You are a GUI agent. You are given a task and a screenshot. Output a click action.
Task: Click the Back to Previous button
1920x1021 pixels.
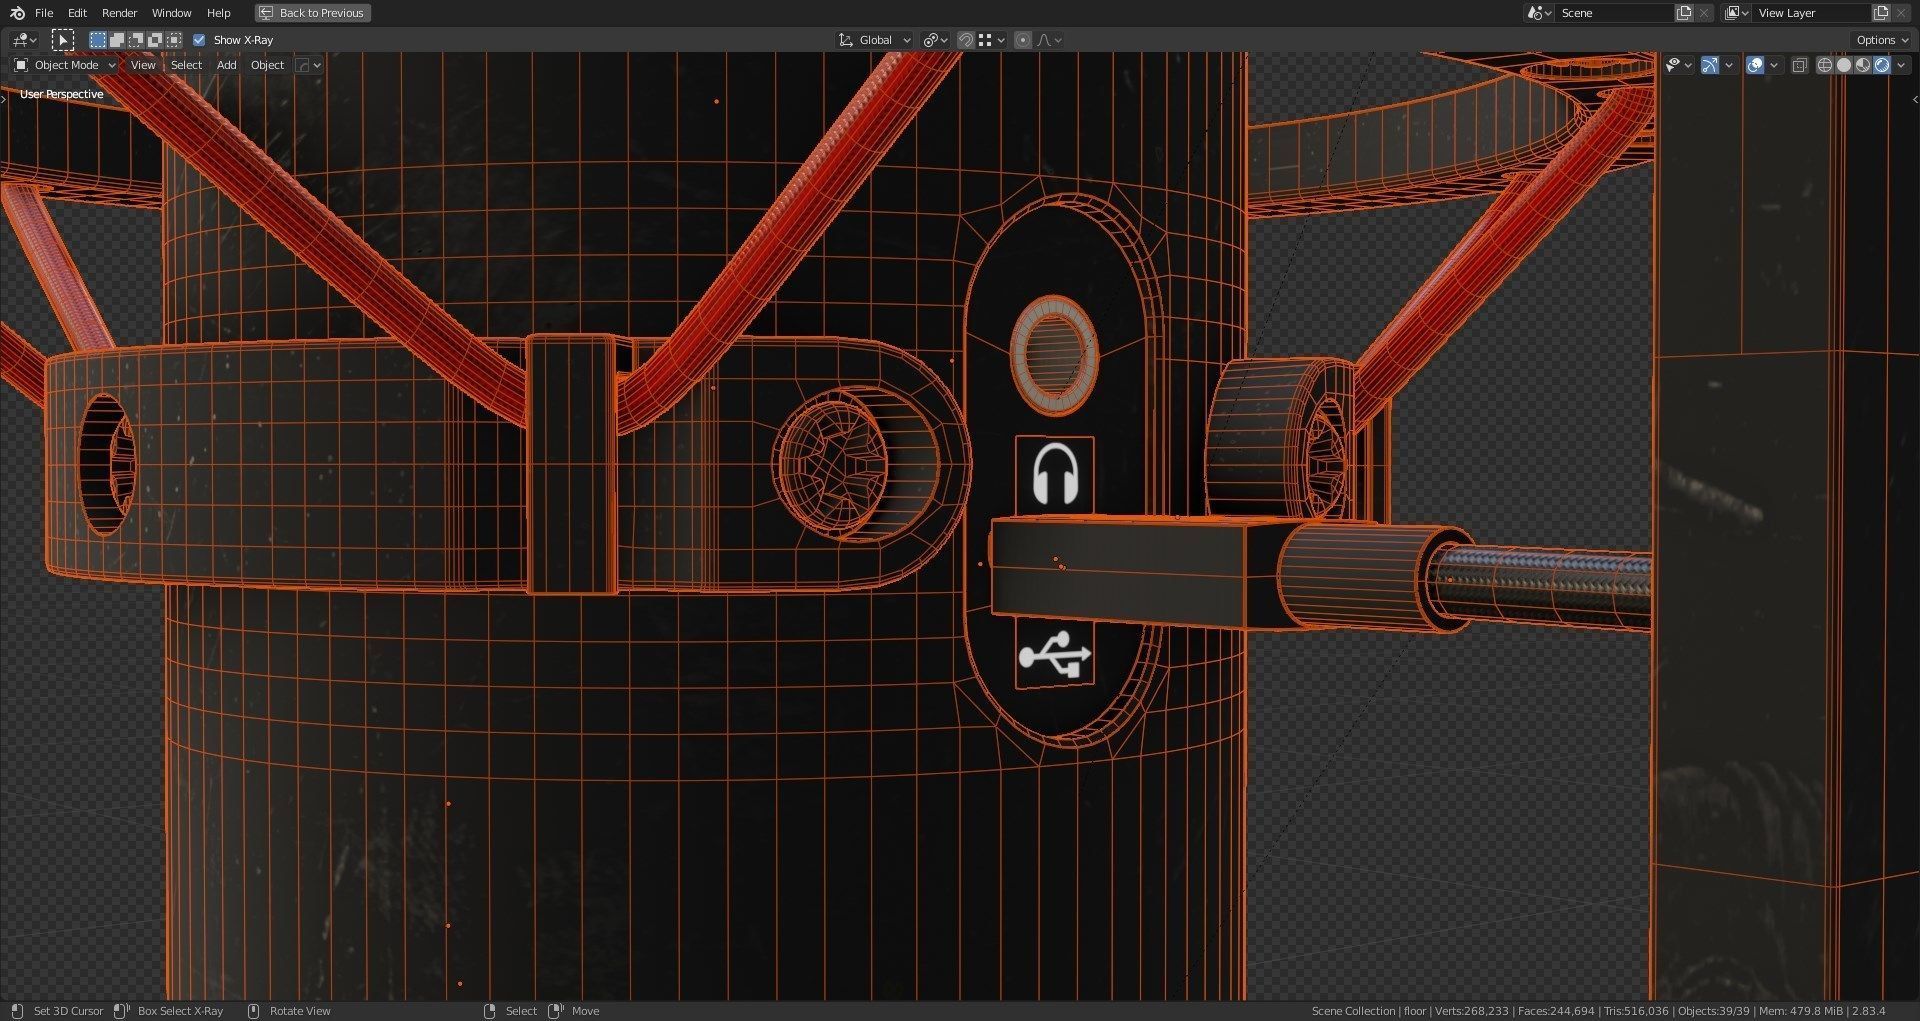(x=312, y=13)
